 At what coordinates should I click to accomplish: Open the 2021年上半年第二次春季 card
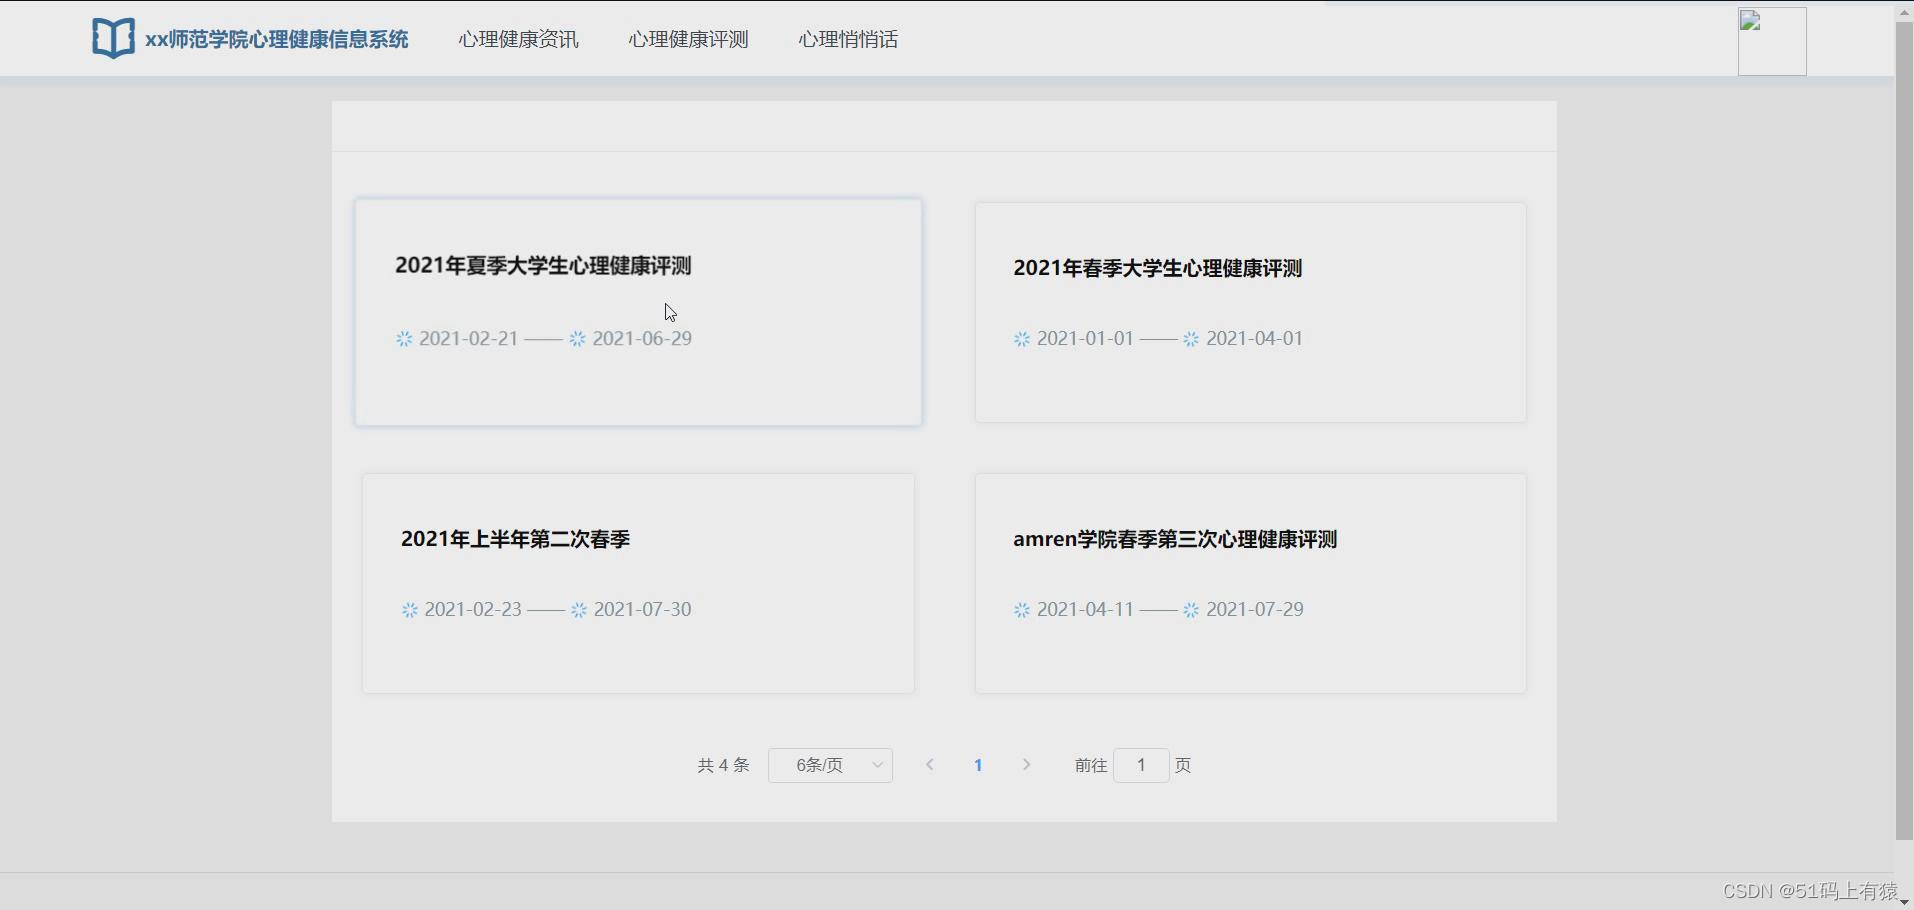[x=637, y=583]
